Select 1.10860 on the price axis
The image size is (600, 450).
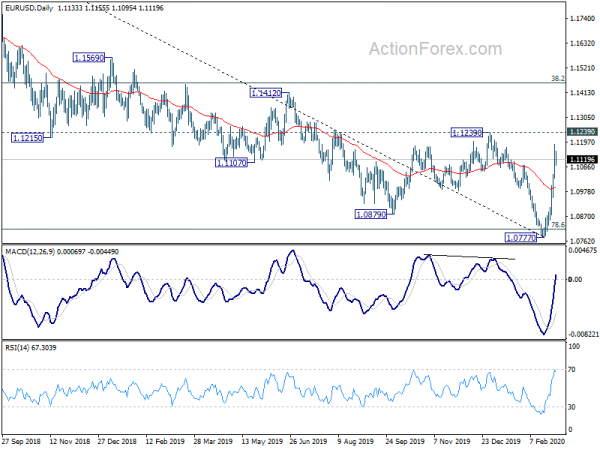(x=582, y=167)
